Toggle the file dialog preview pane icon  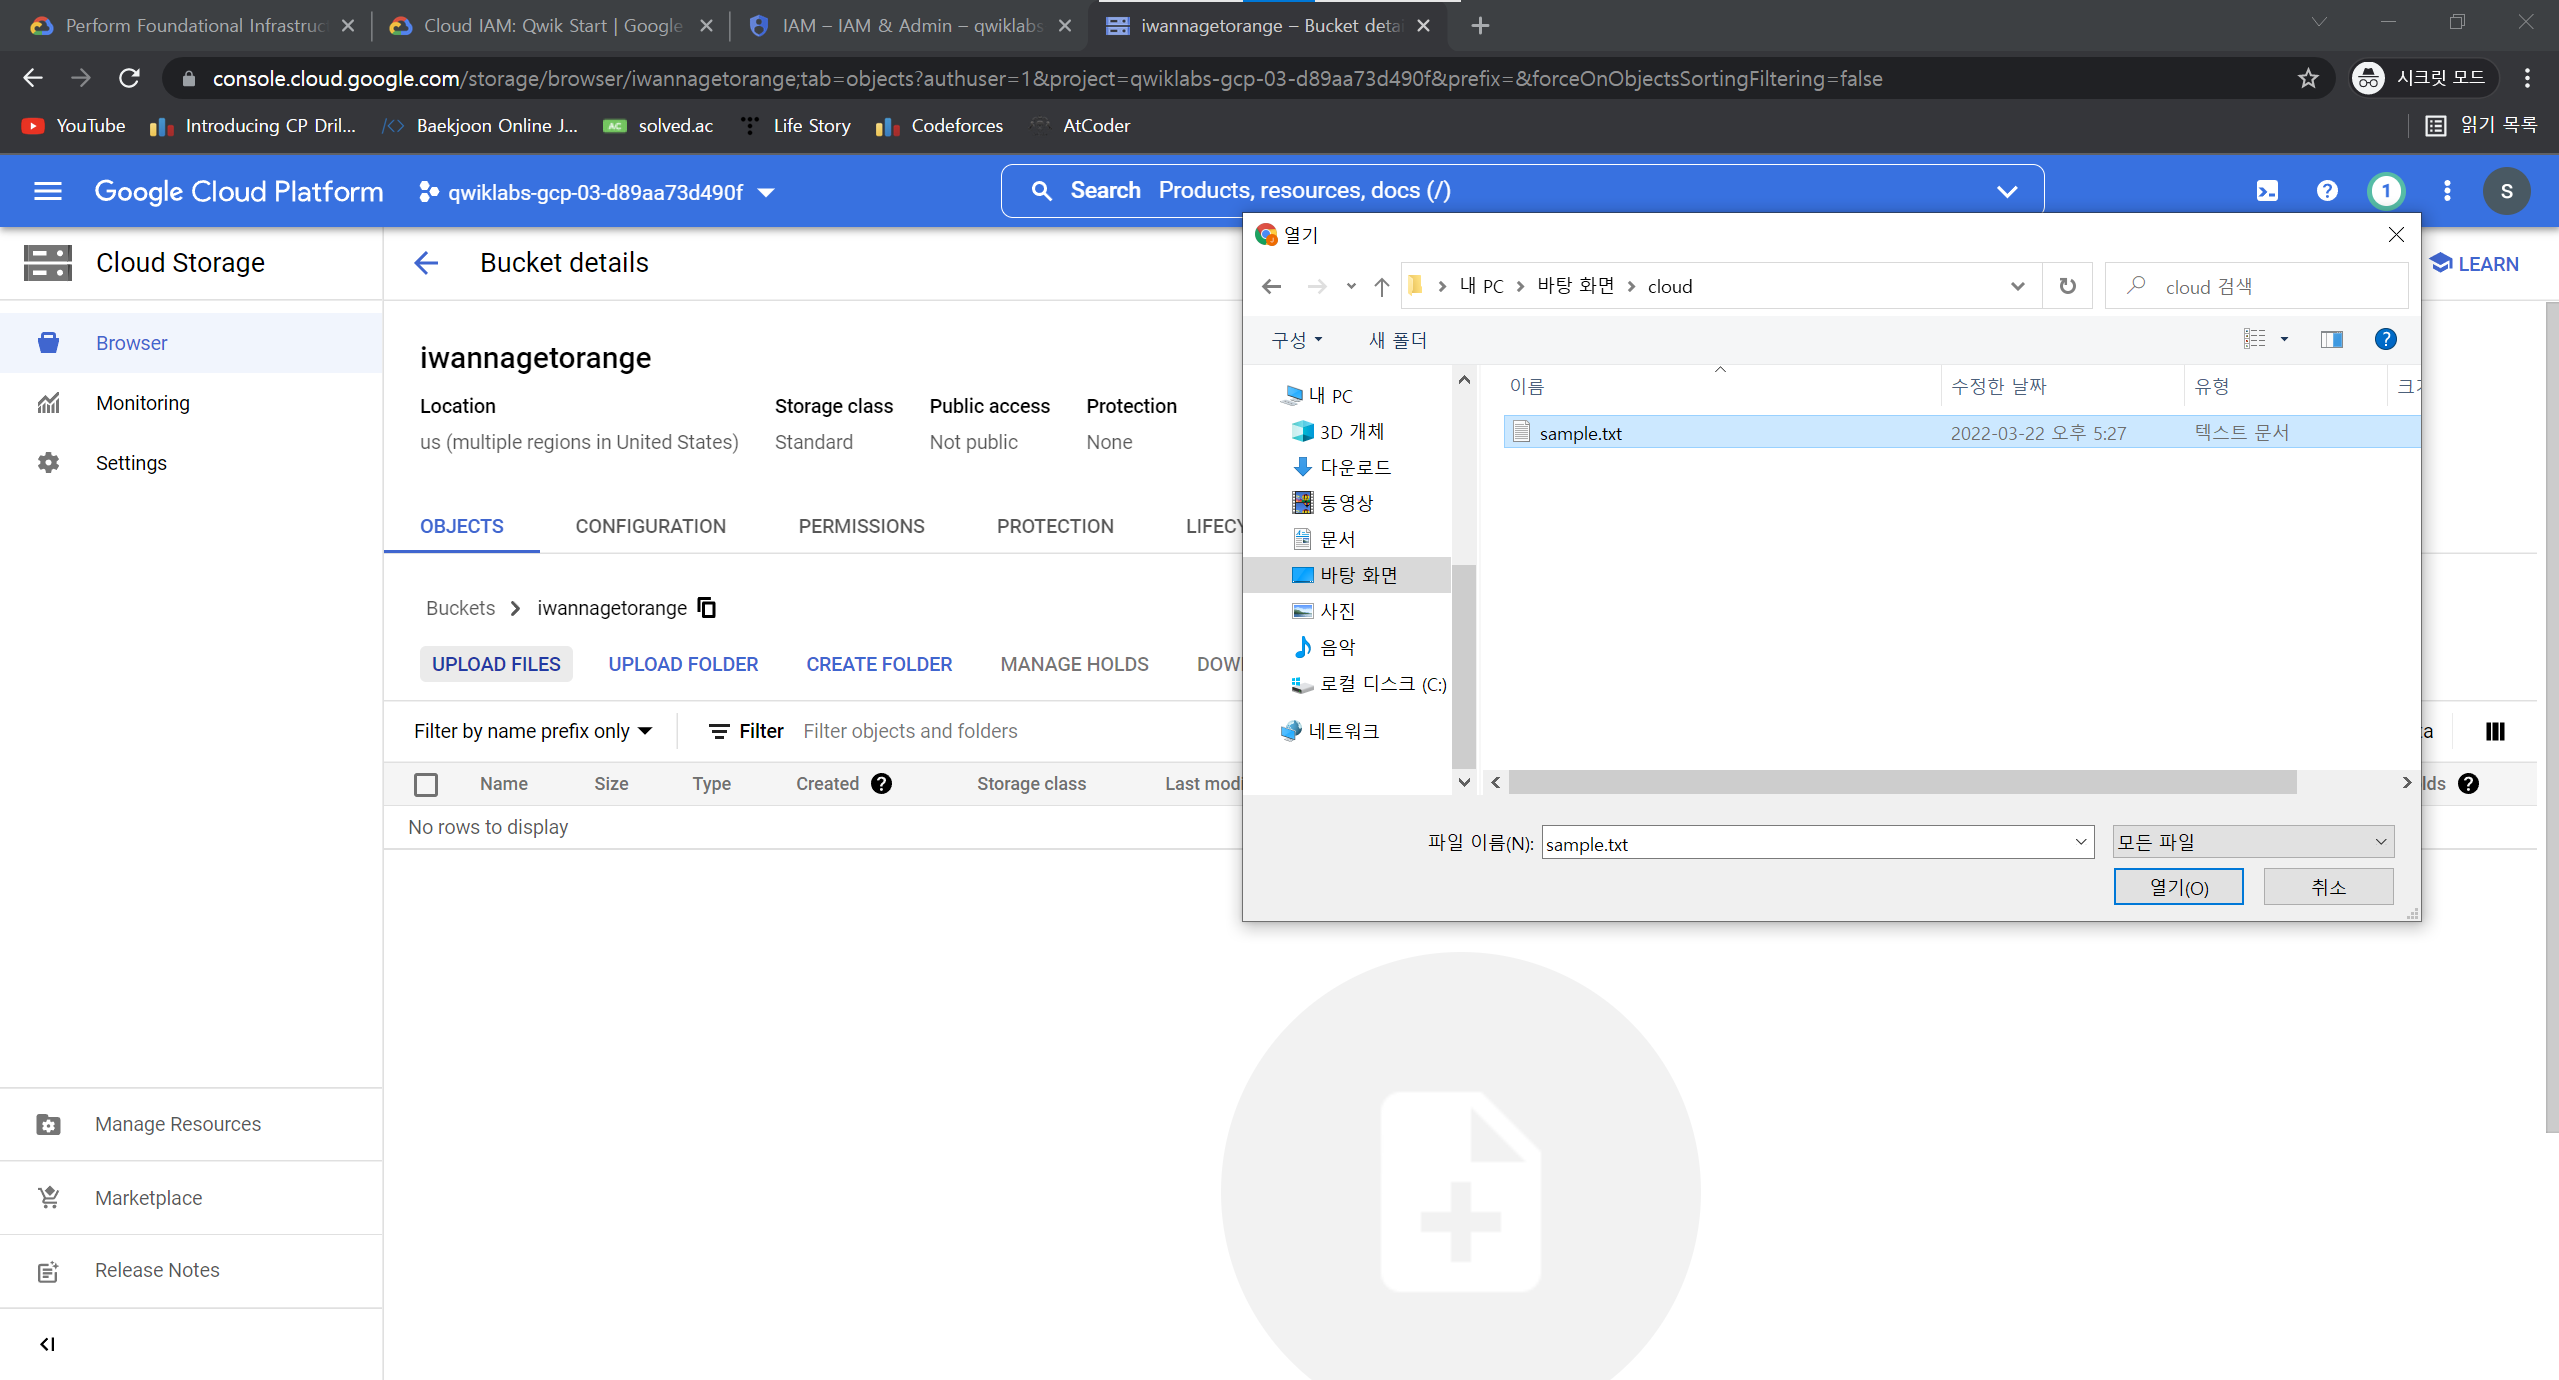[2331, 340]
